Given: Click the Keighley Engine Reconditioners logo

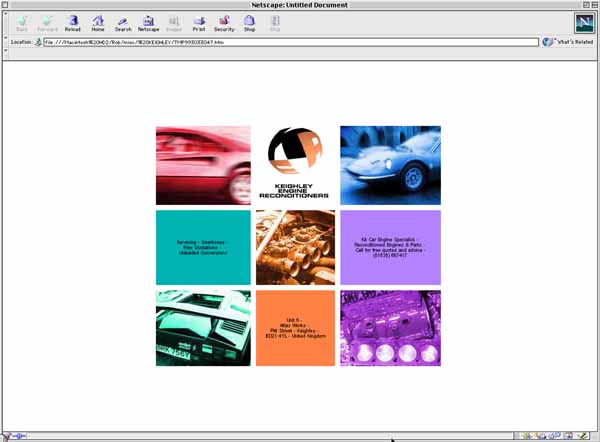Looking at the screenshot, I should pos(295,163).
